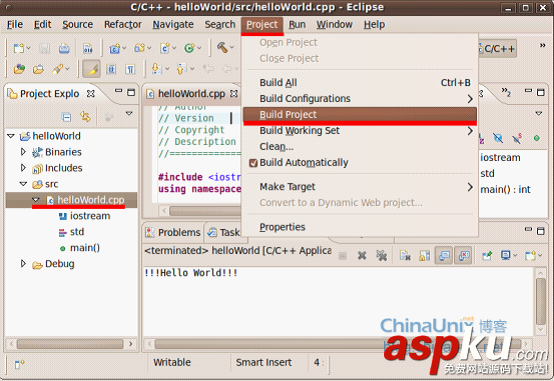This screenshot has width=554, height=381.
Task: Toggle the Build Automatically checkbox
Action: (x=253, y=163)
